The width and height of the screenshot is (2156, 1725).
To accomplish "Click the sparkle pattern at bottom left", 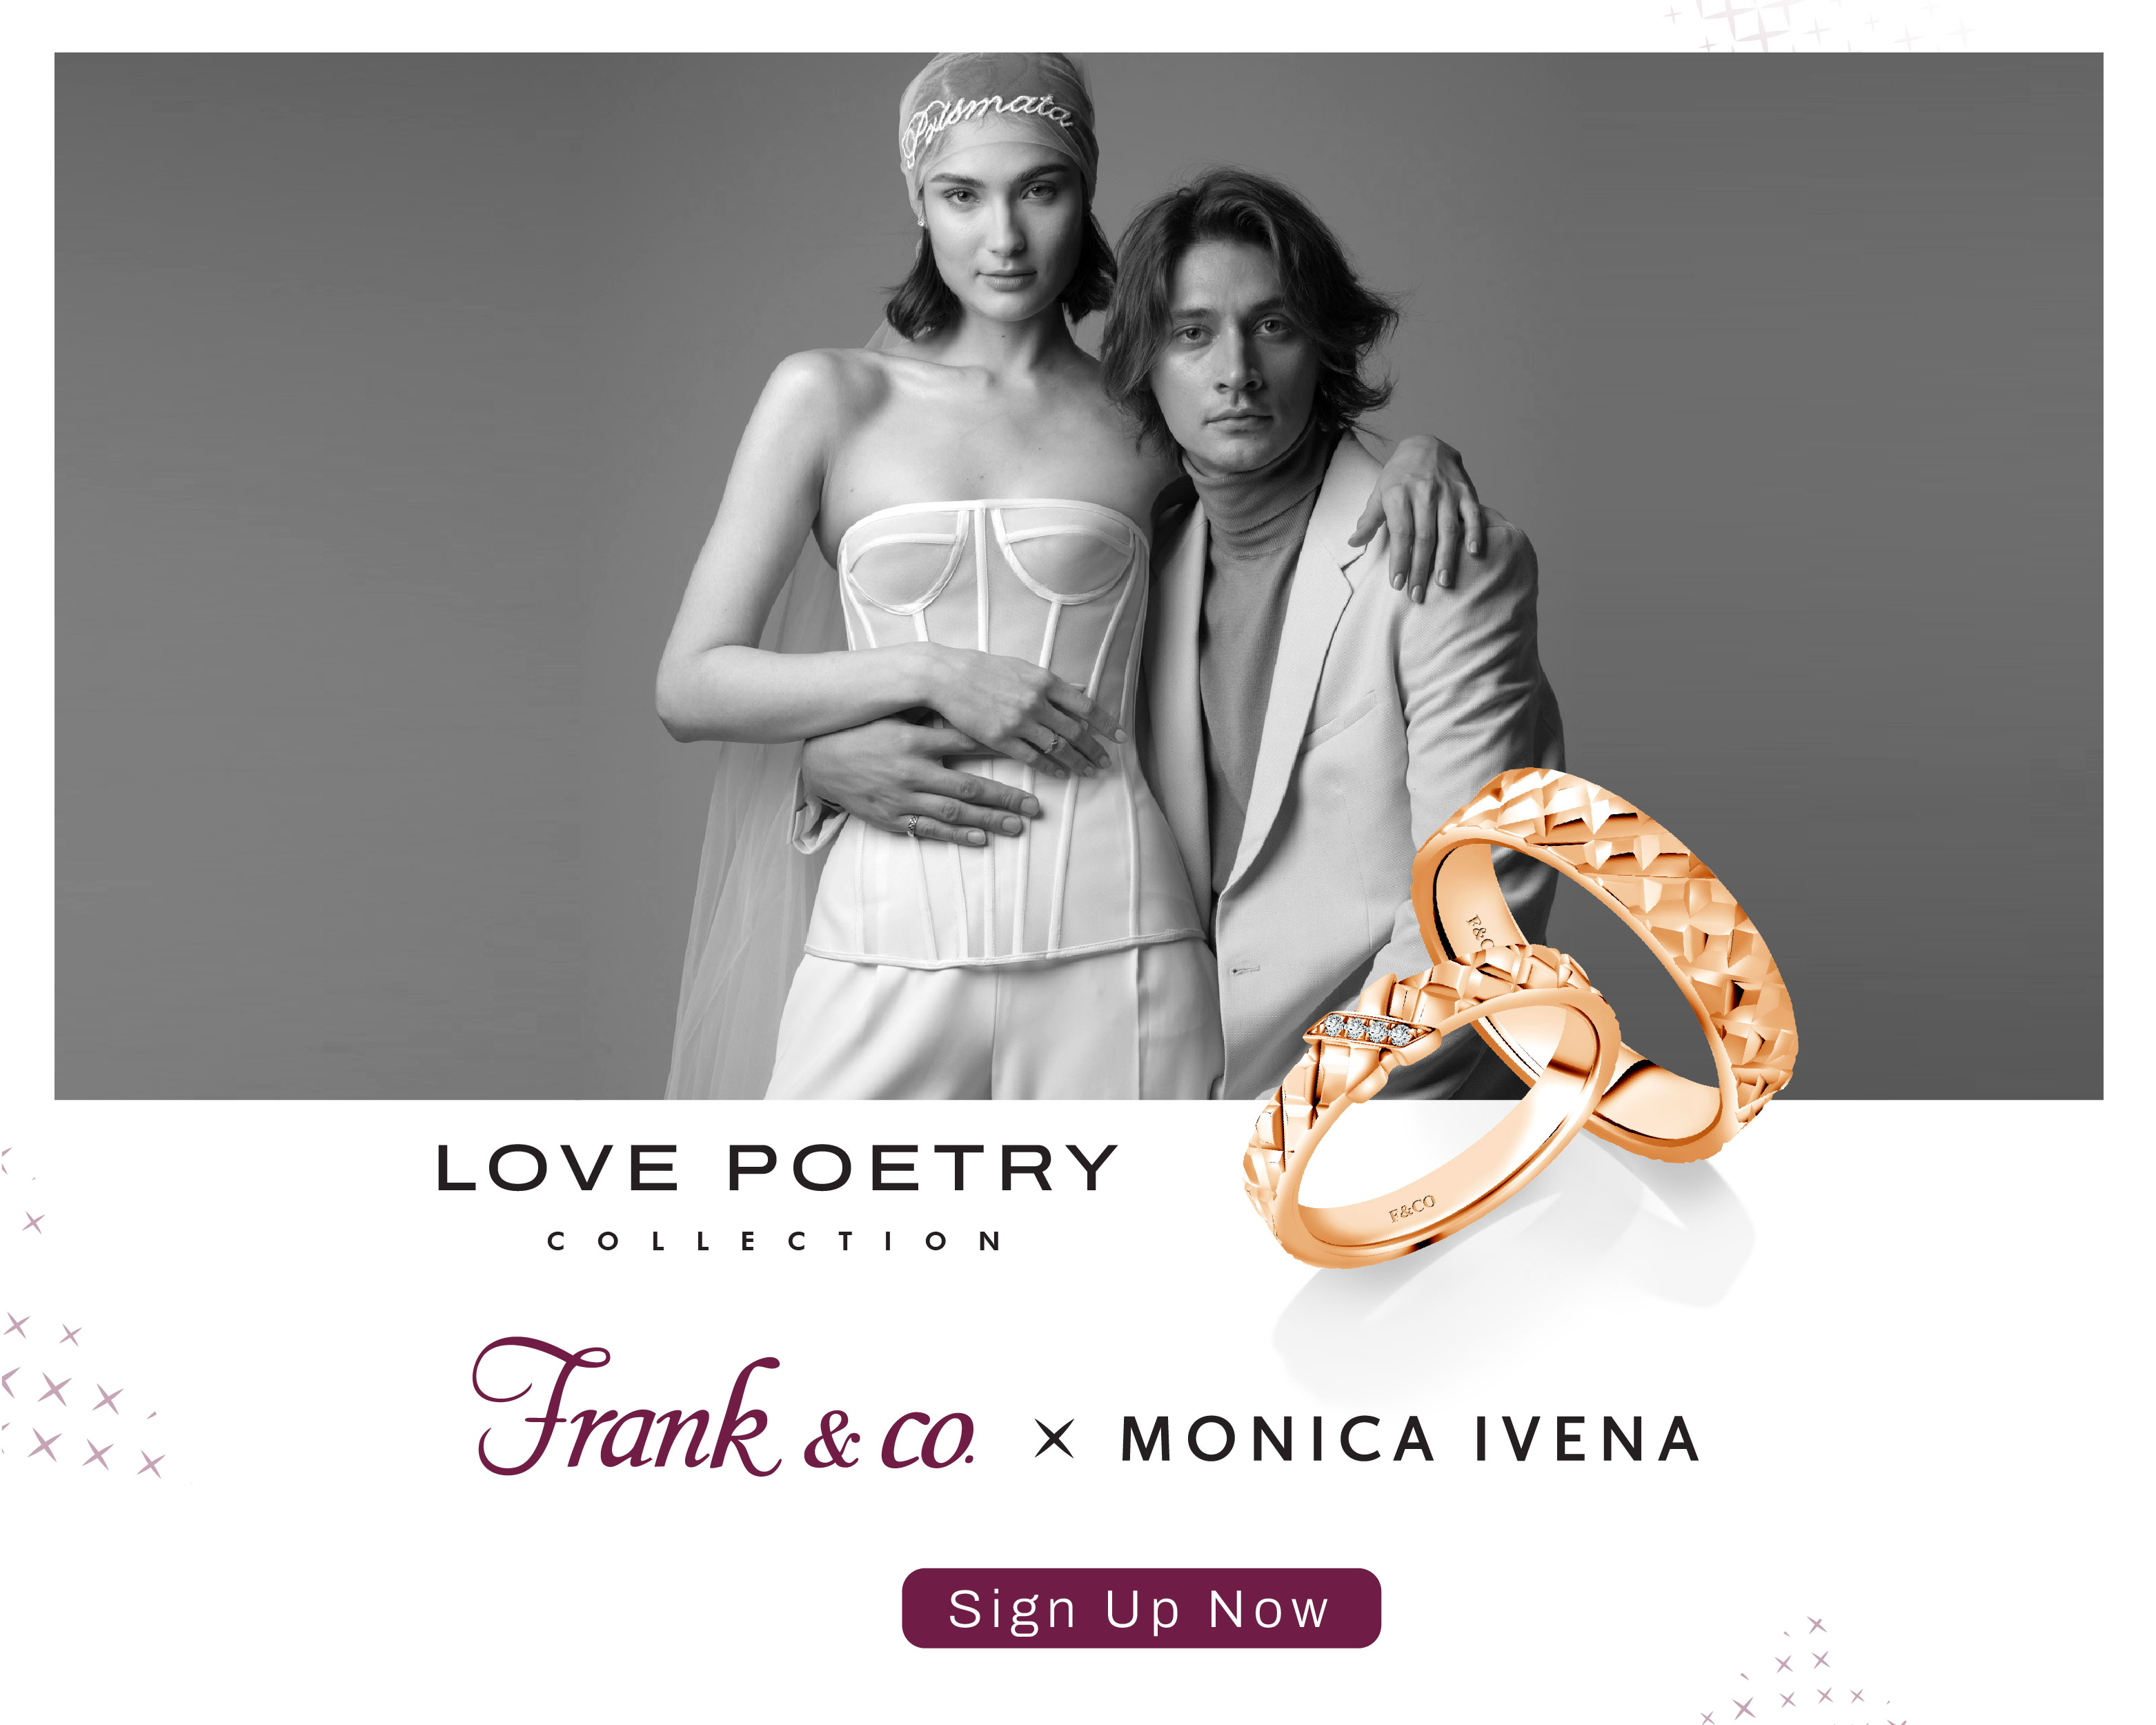I will (80, 1395).
